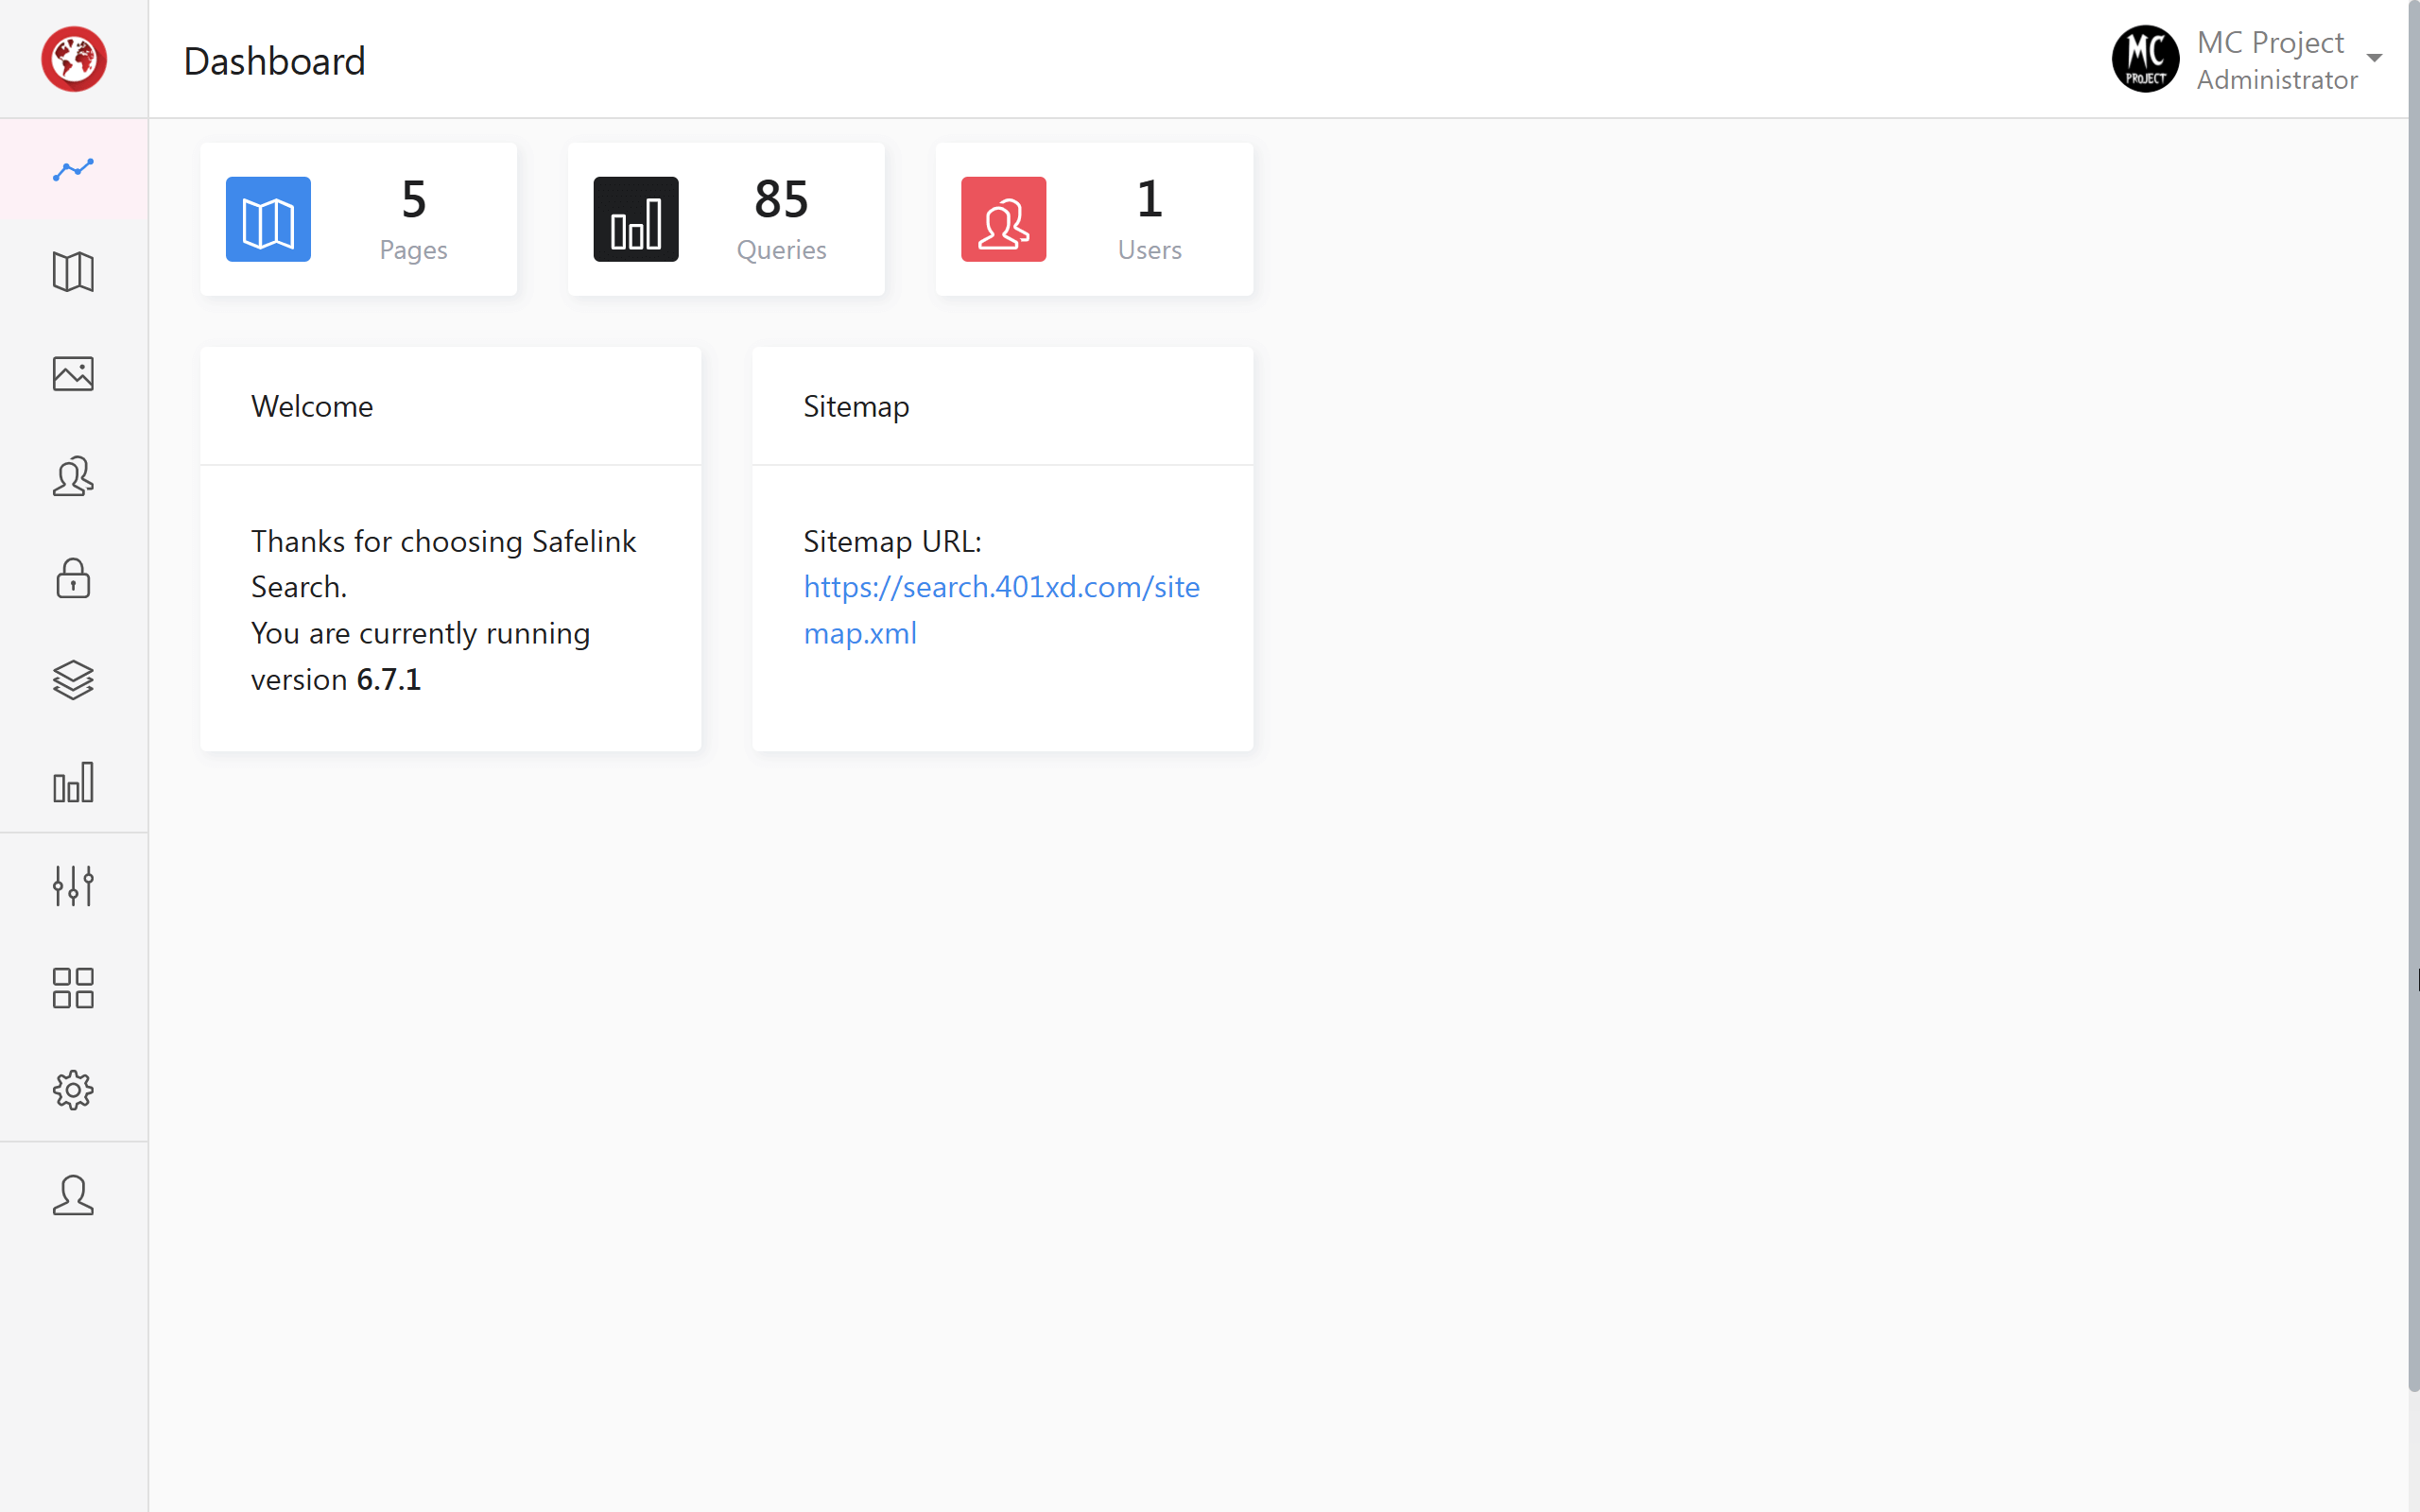Open the Dashboard analytics icon in sidebar

72,170
